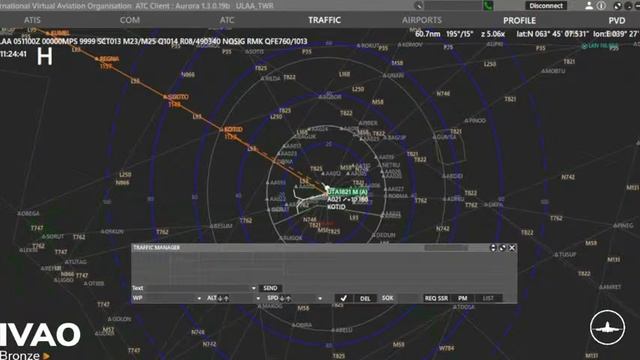The height and width of the screenshot is (360, 640).
Task: Click the SPD up arrow icon
Action: pyautogui.click(x=288, y=298)
